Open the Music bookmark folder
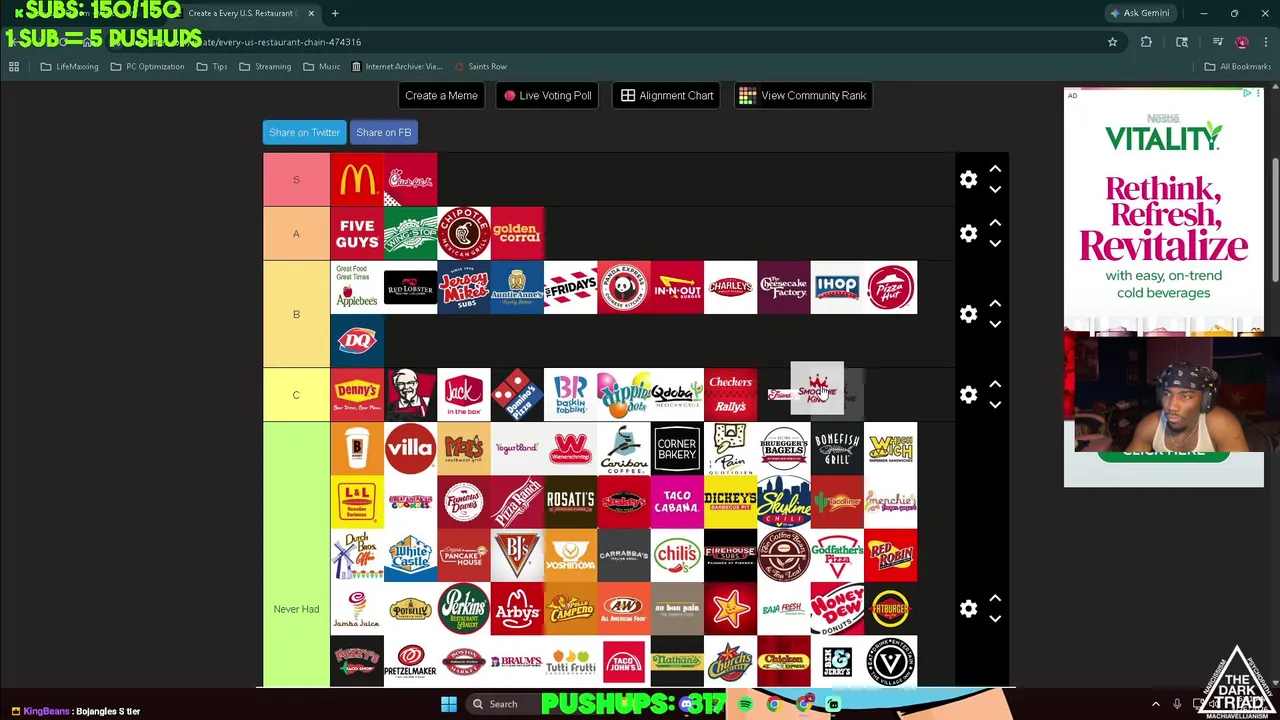1280x720 pixels. coord(321,67)
